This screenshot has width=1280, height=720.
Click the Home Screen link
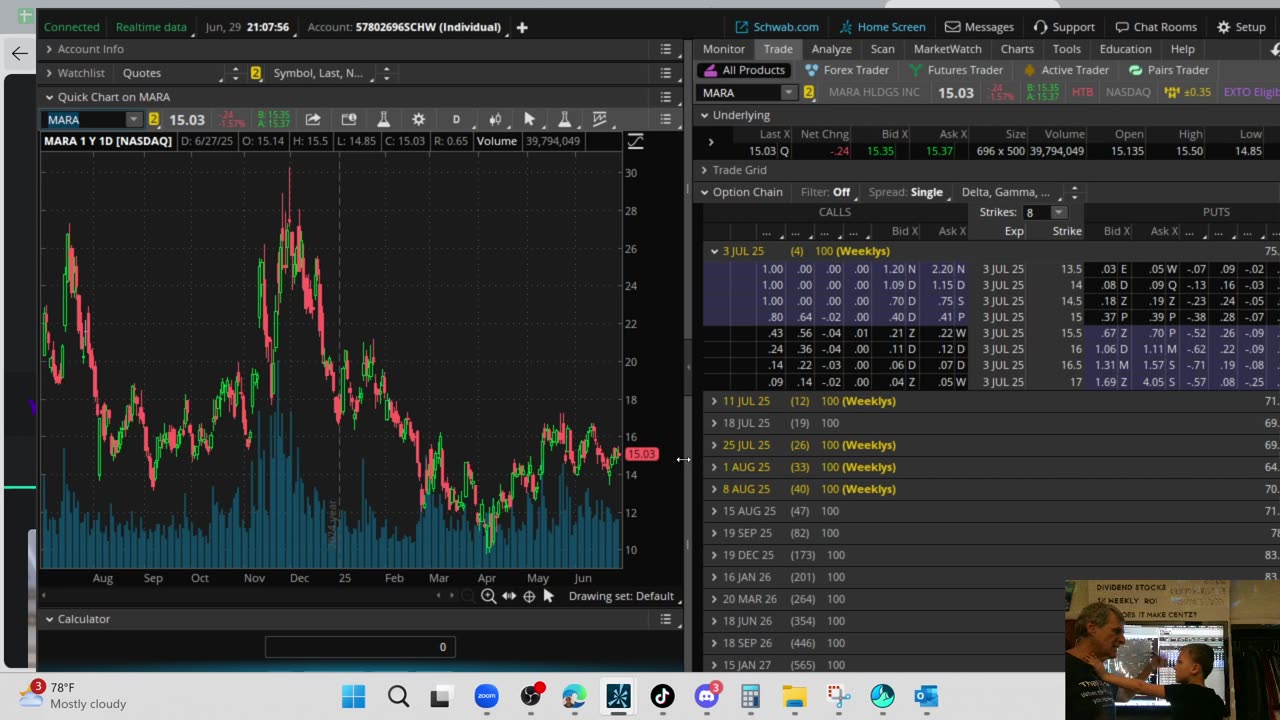point(882,27)
